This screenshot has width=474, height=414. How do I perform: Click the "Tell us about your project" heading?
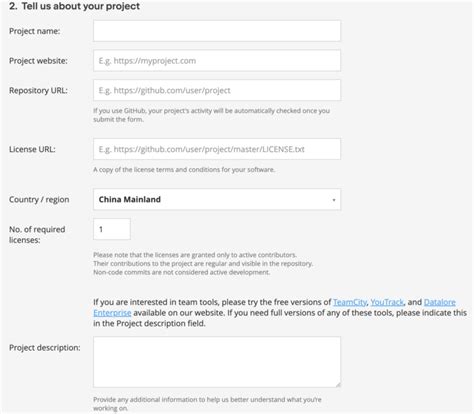pos(81,6)
